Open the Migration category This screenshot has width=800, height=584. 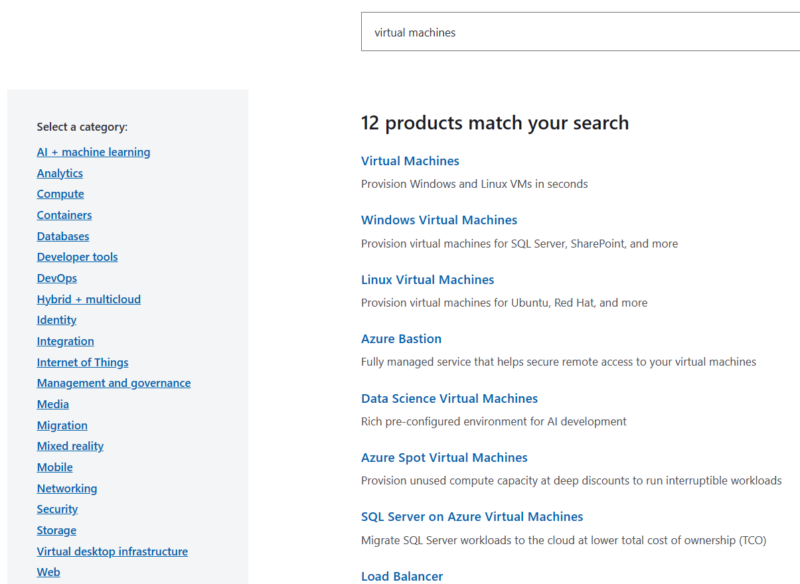point(62,425)
